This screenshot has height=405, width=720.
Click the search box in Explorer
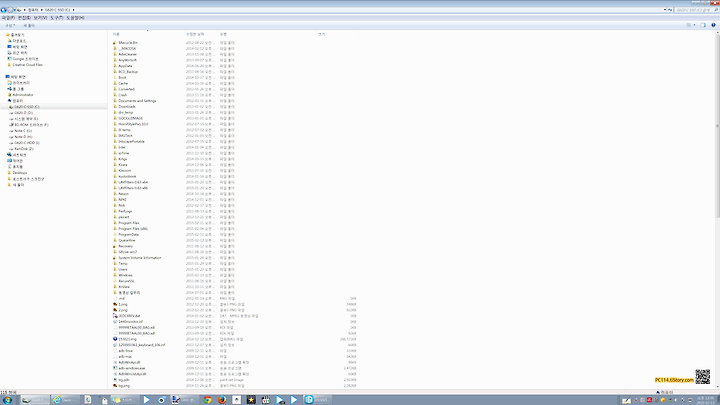click(x=695, y=10)
